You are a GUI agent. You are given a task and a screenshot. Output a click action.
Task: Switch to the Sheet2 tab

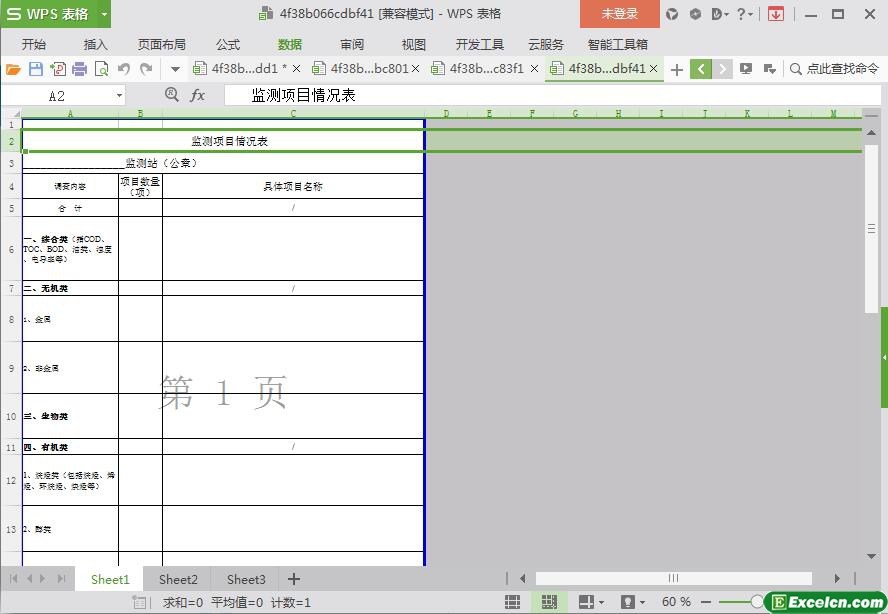pyautogui.click(x=178, y=579)
